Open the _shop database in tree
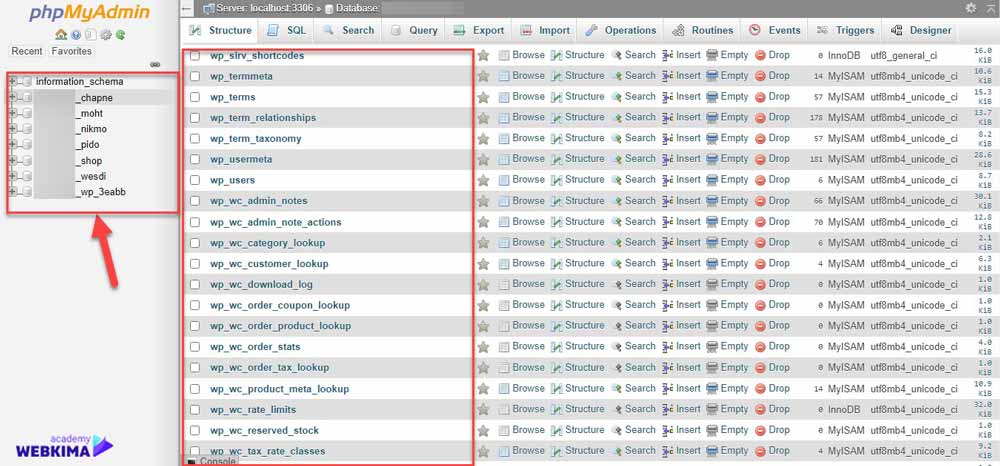This screenshot has width=1000, height=466. click(91, 161)
